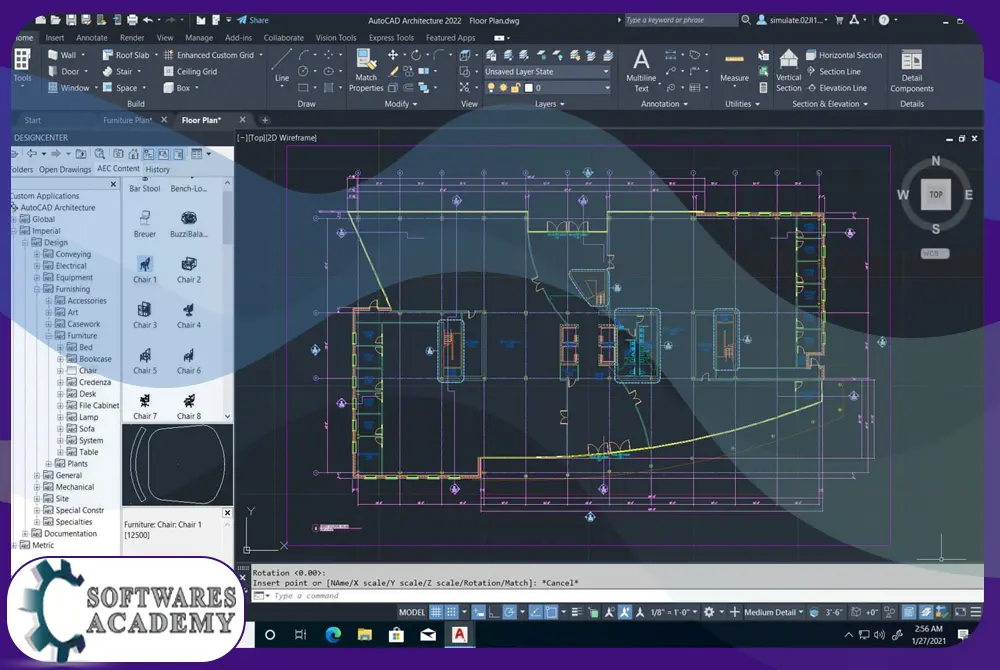This screenshot has height=670, width=1000.
Task: Click DesignCenter Back arrow
Action: (x=31, y=154)
